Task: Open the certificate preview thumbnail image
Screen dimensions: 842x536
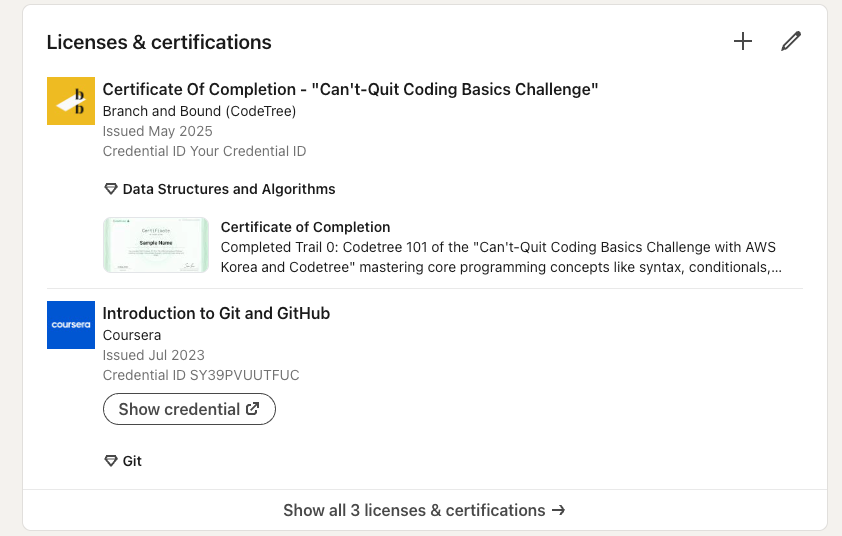Action: [x=156, y=245]
